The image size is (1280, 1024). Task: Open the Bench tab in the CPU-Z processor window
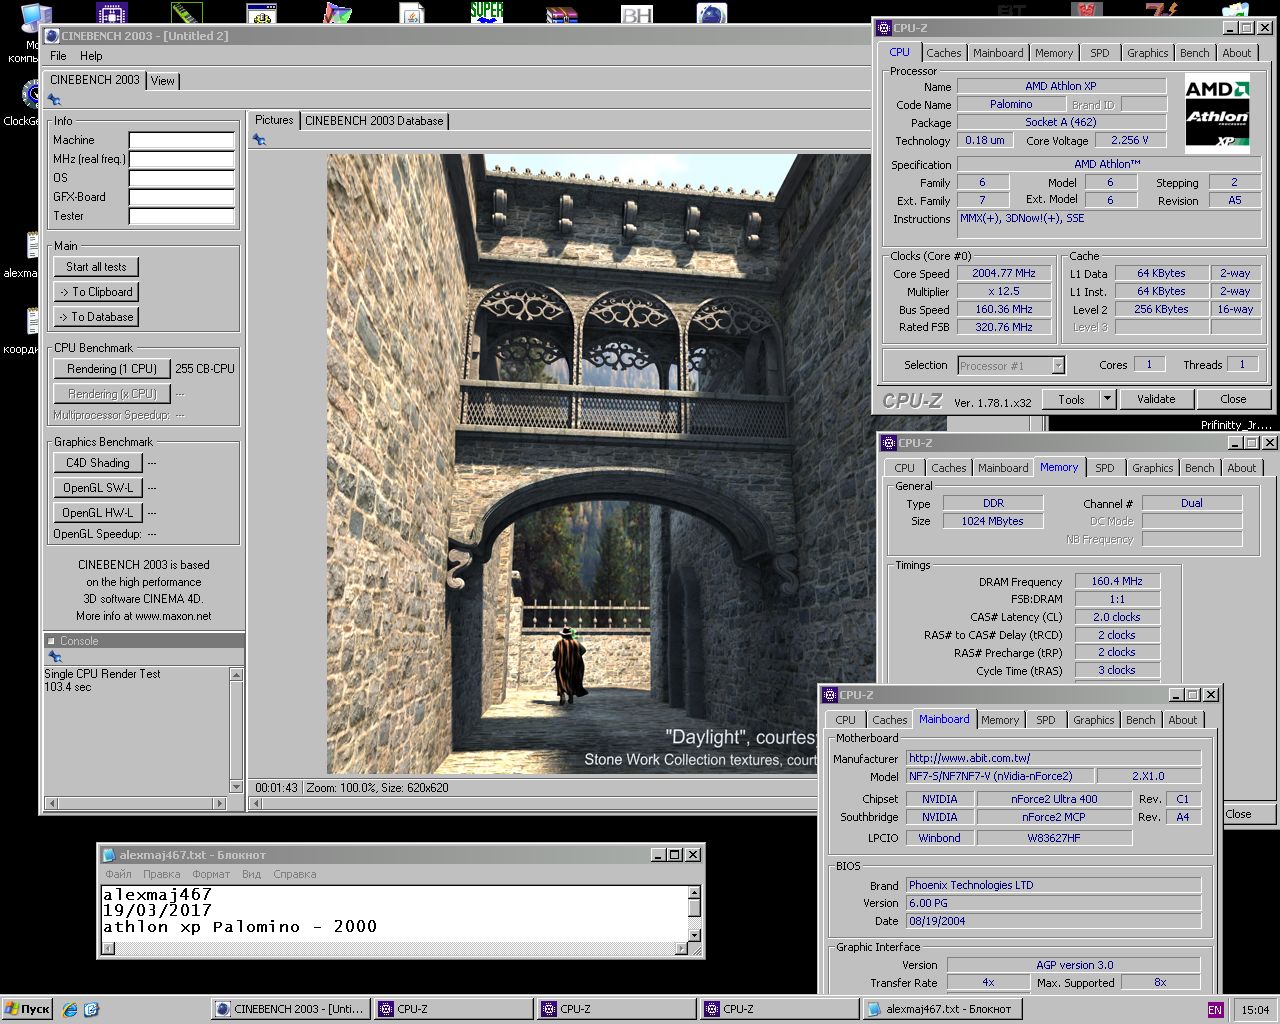click(1194, 53)
